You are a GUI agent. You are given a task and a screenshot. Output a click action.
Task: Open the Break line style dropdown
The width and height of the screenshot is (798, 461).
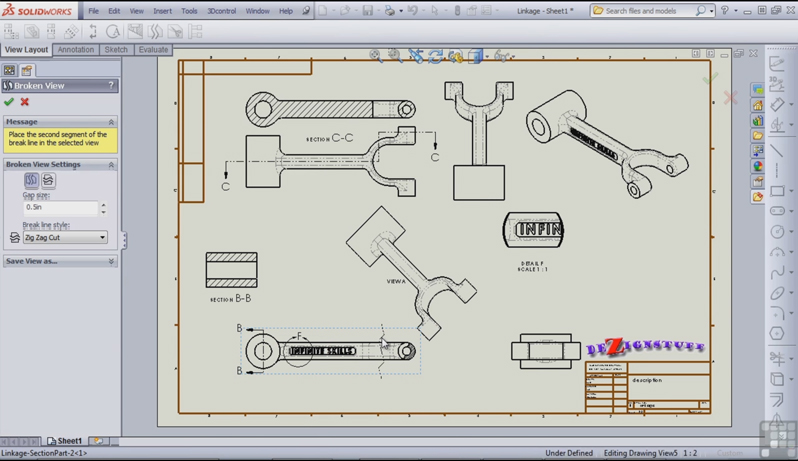coord(65,238)
